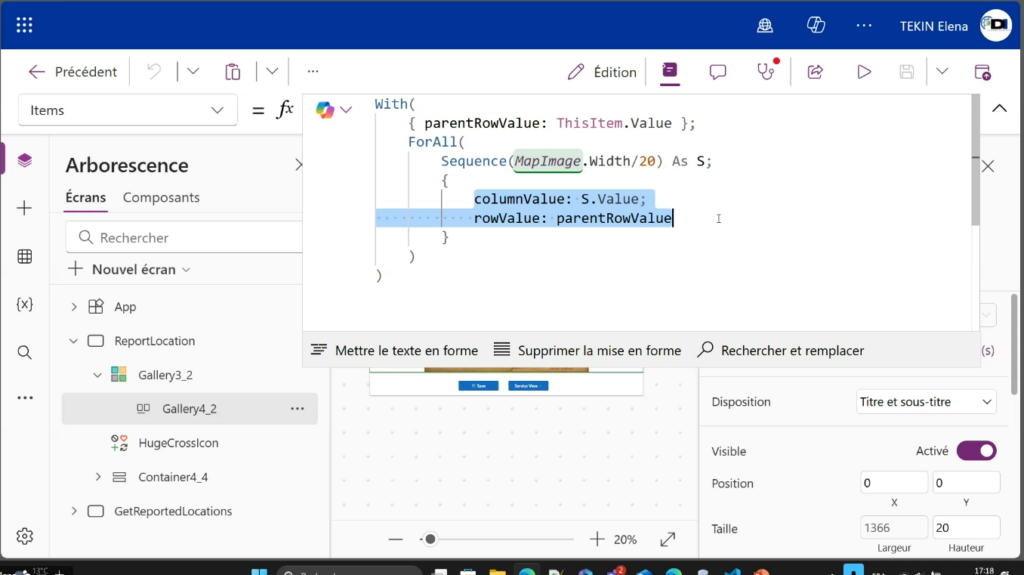The height and width of the screenshot is (575, 1024).
Task: Open the app launcher waffle icon
Action: pos(24,25)
